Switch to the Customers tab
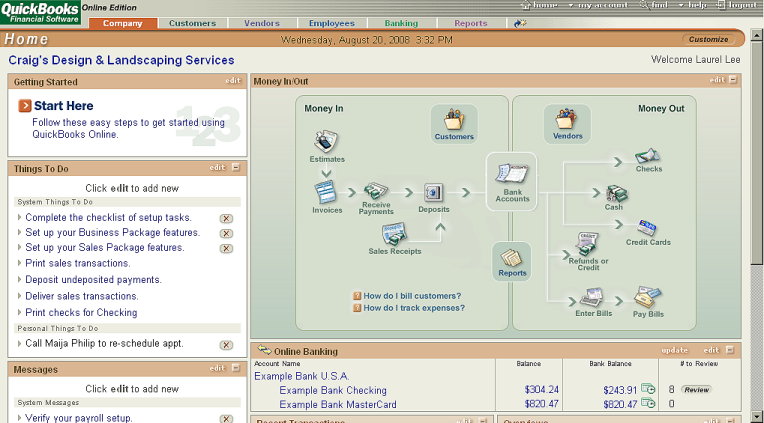The image size is (764, 423). [x=192, y=23]
